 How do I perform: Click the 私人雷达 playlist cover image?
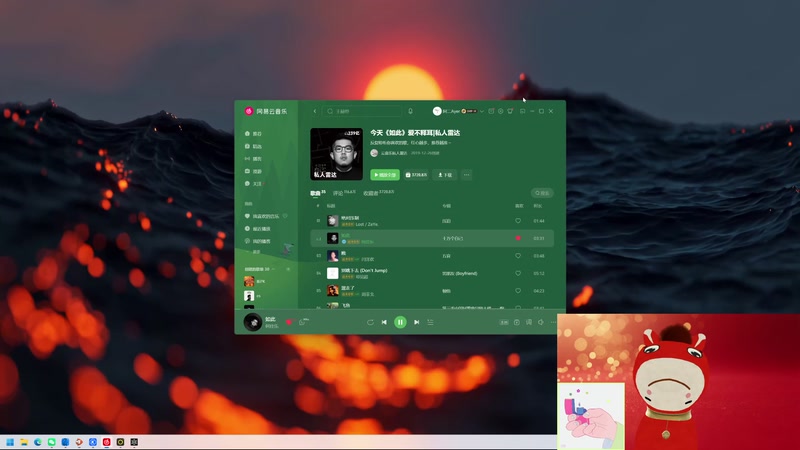coord(337,154)
